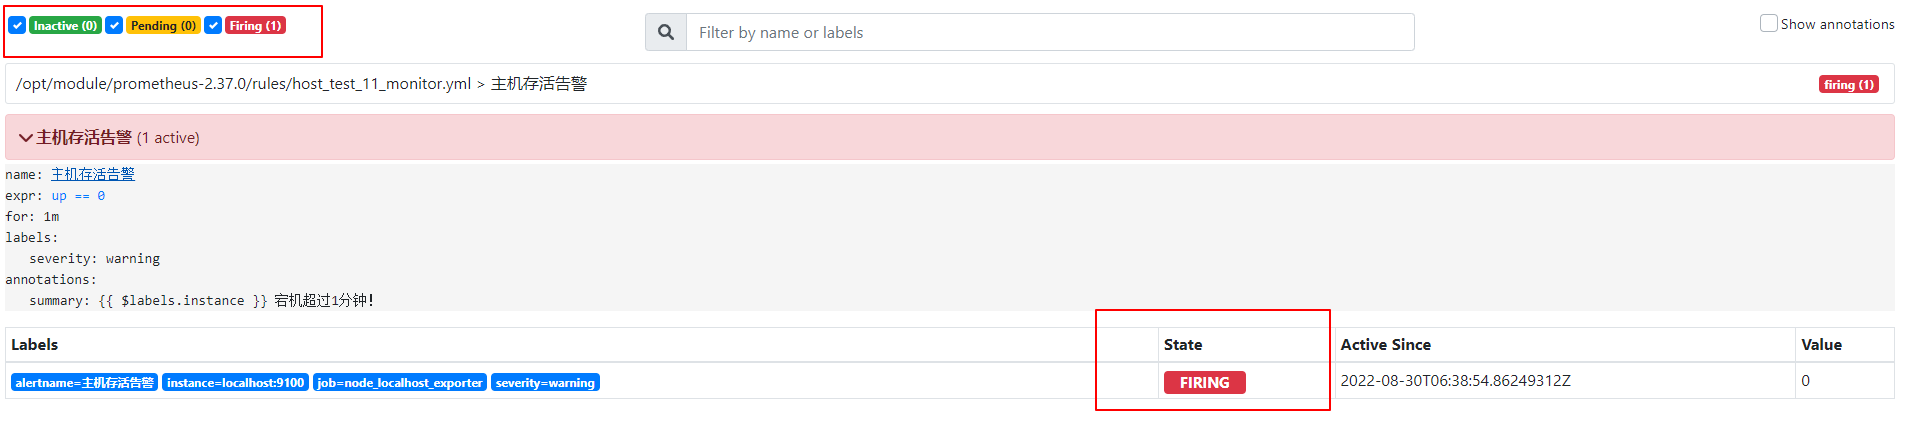Uncheck the Pending (0) filter checkbox
The width and height of the screenshot is (1905, 441).
[114, 25]
